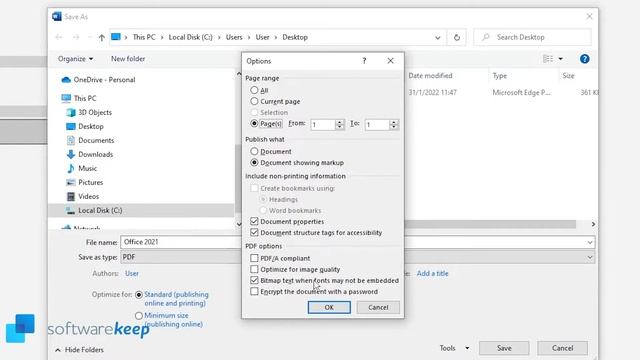Open the Tools dropdown menu
640x360 pixels.
pyautogui.click(x=454, y=348)
